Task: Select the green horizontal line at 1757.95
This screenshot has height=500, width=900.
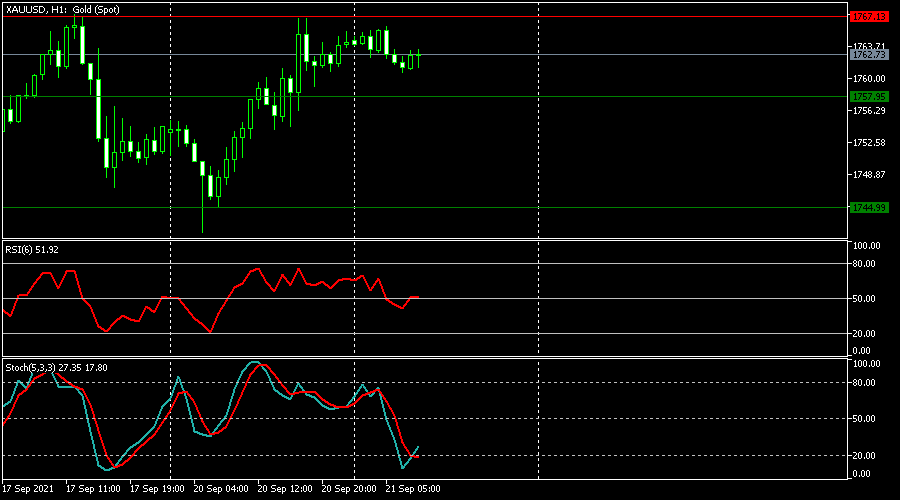Action: [x=425, y=96]
